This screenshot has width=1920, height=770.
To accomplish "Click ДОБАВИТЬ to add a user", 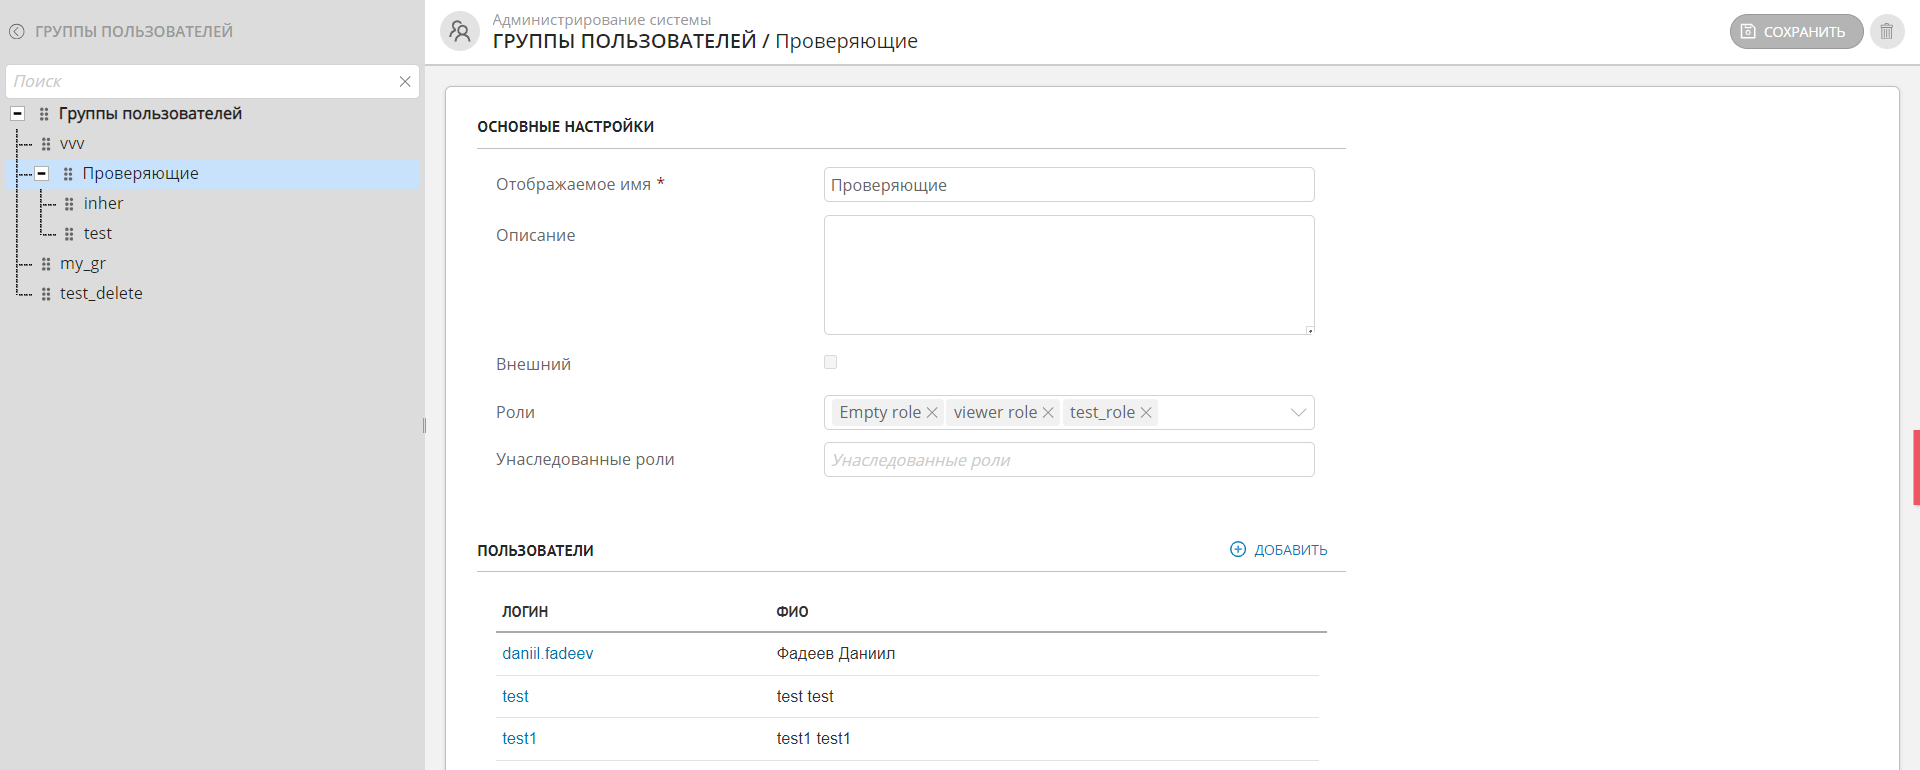I will pos(1279,550).
